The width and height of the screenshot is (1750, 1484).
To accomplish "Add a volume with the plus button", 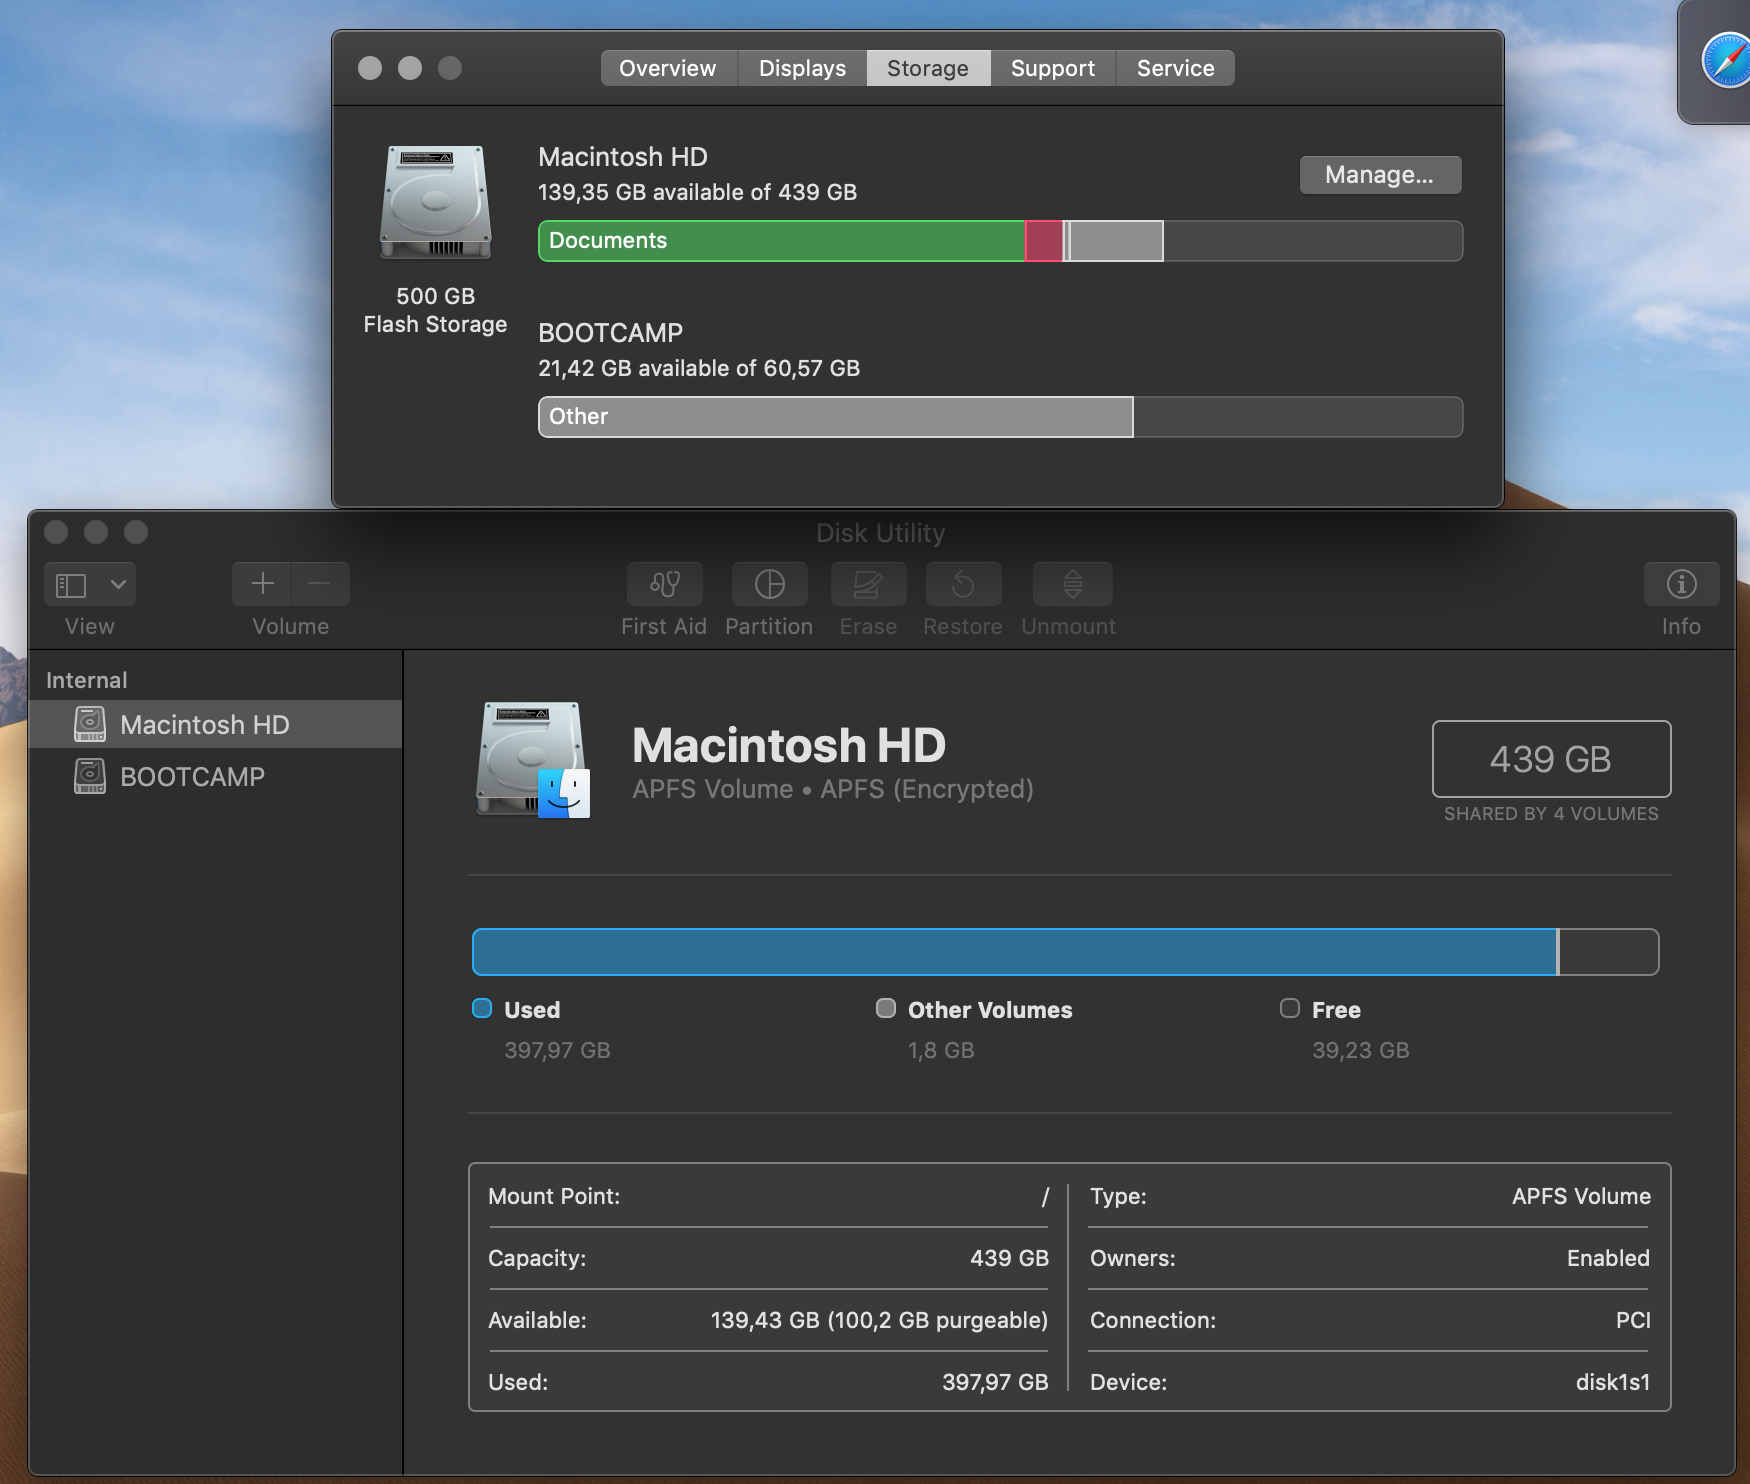I will (x=262, y=584).
